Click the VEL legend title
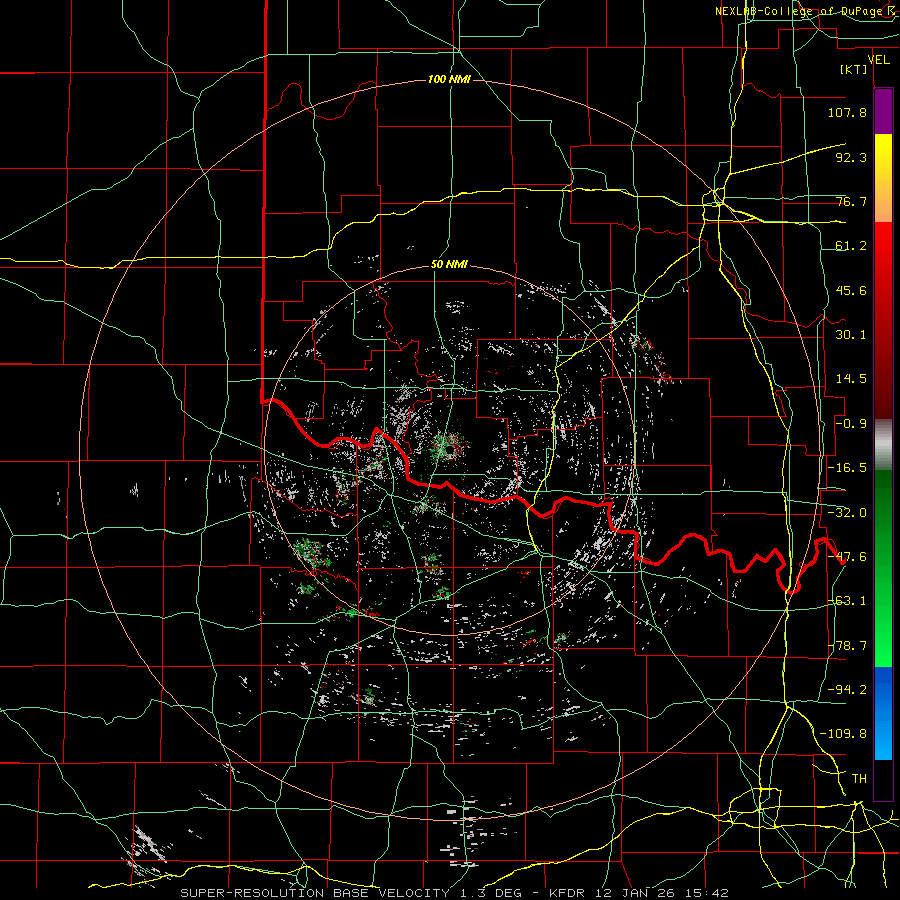 (x=878, y=60)
